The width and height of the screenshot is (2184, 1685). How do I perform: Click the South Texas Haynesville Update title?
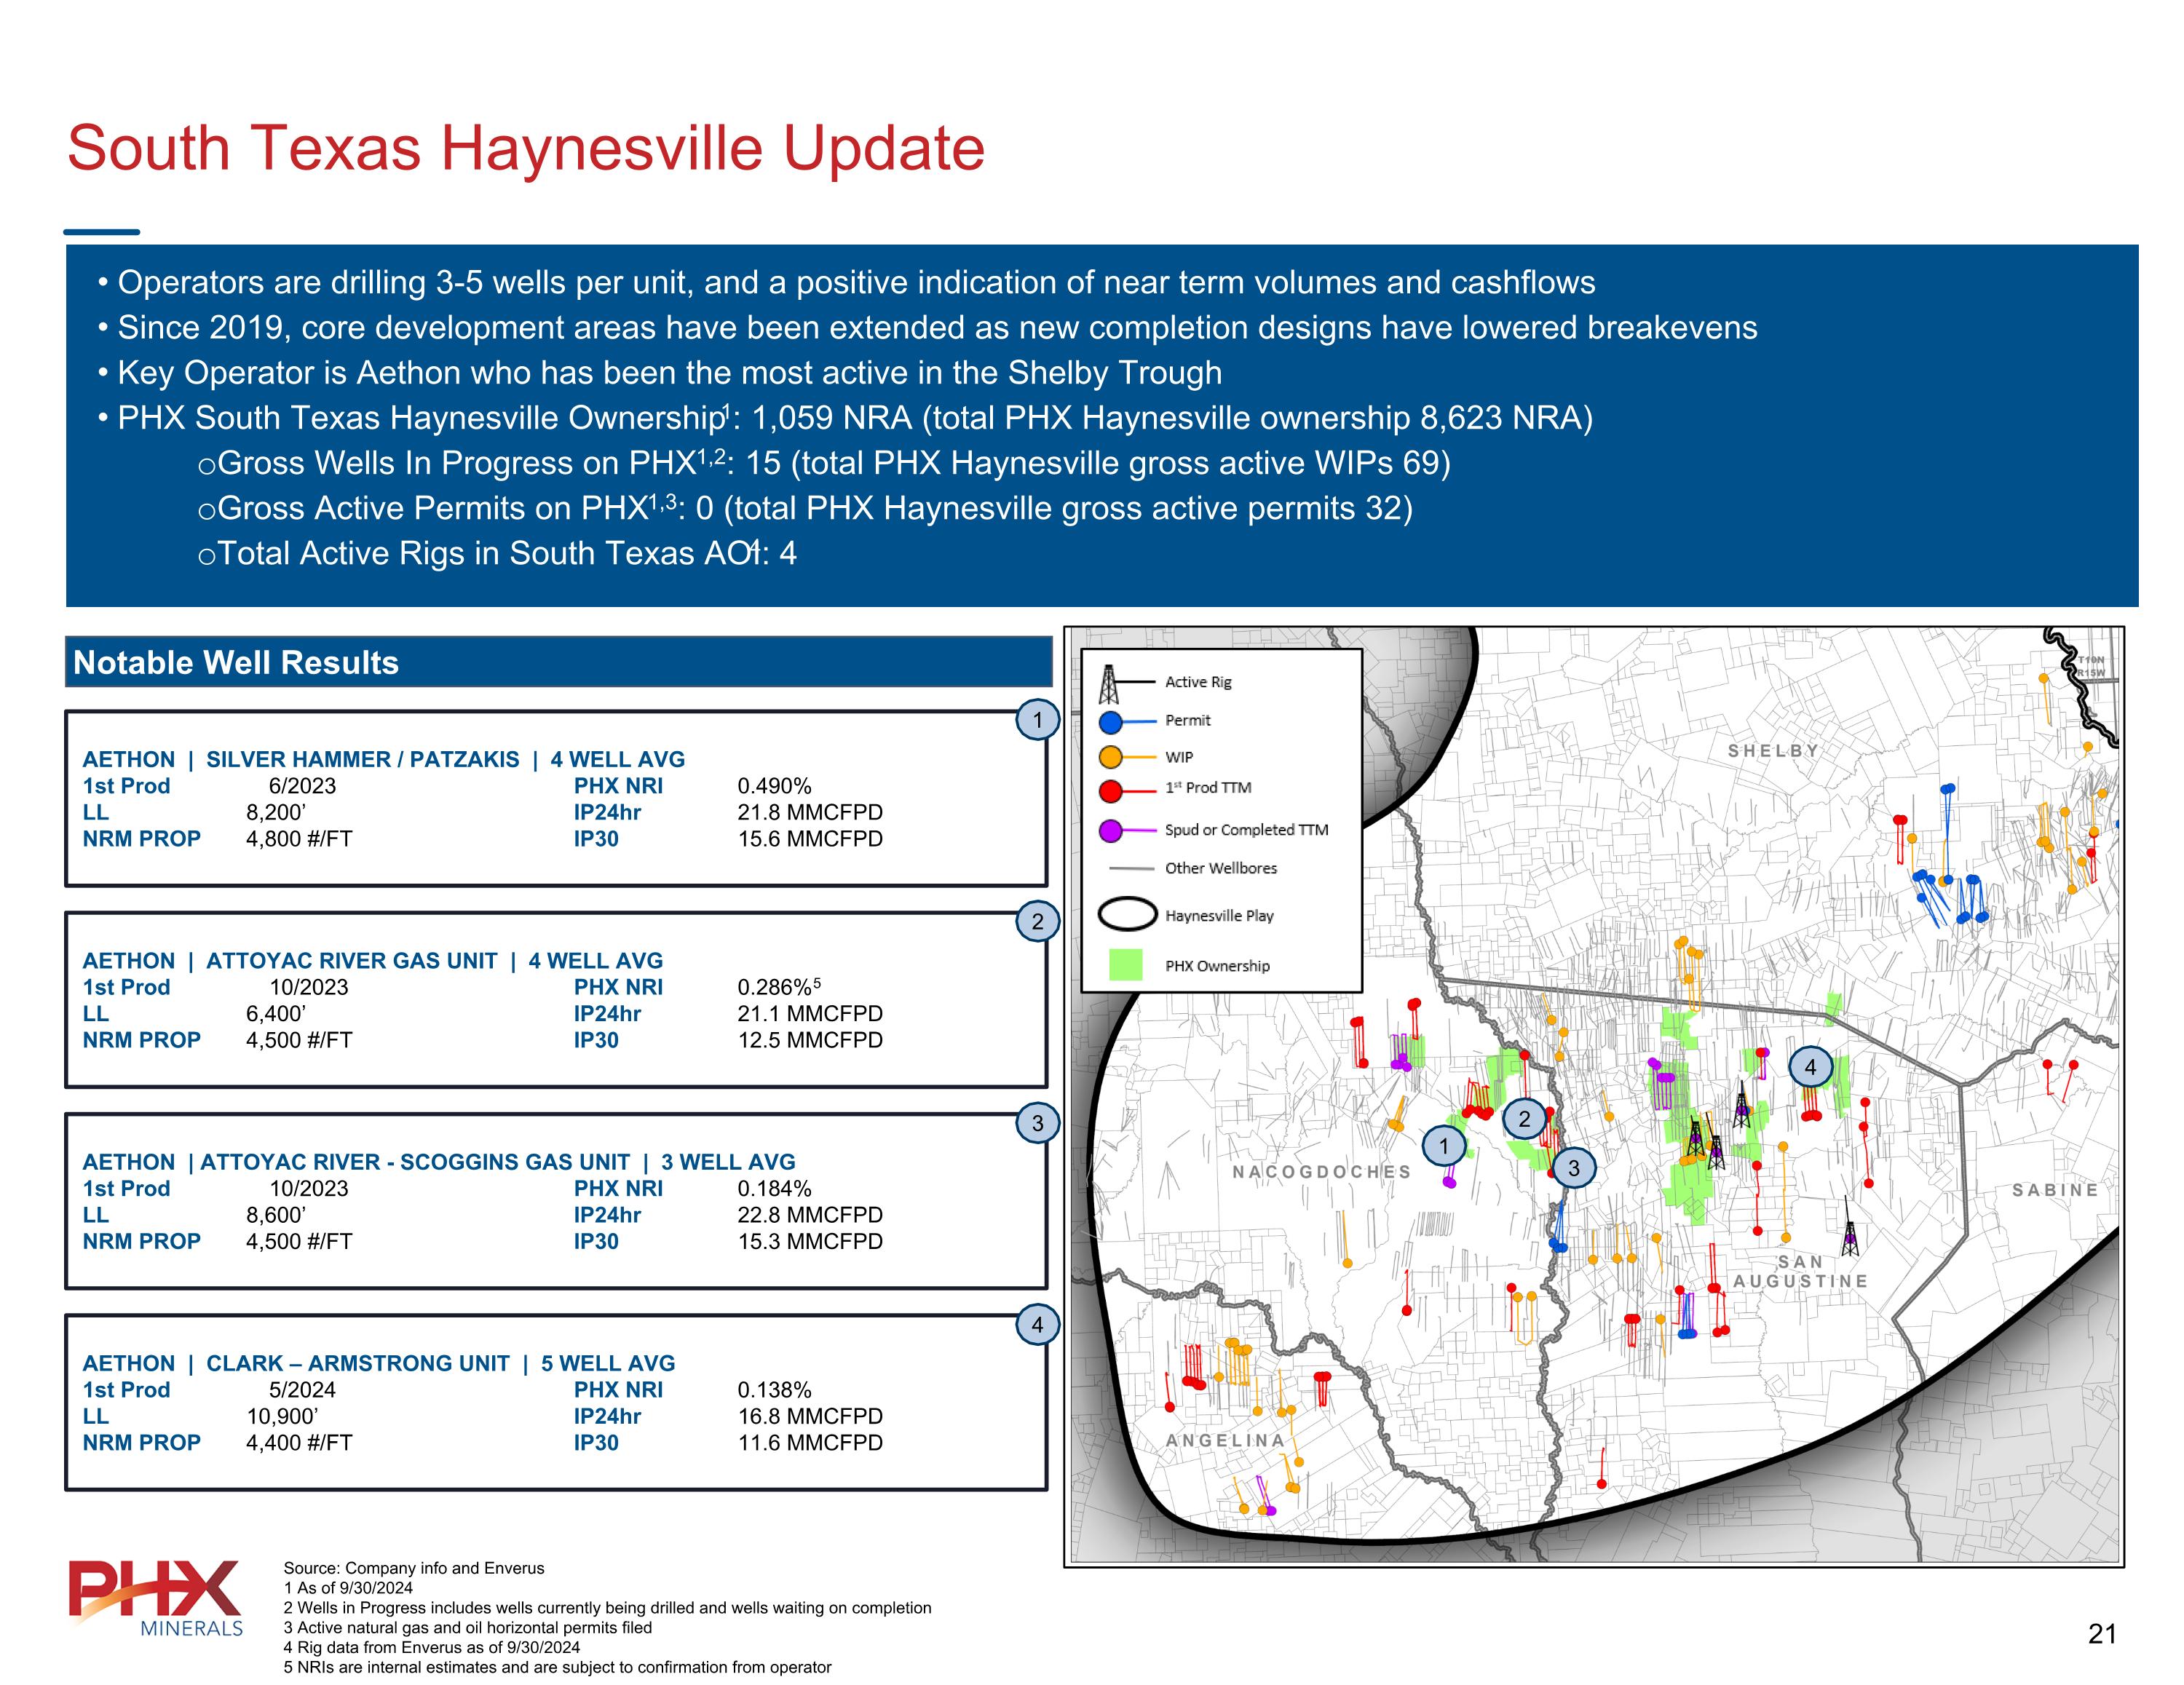[526, 148]
